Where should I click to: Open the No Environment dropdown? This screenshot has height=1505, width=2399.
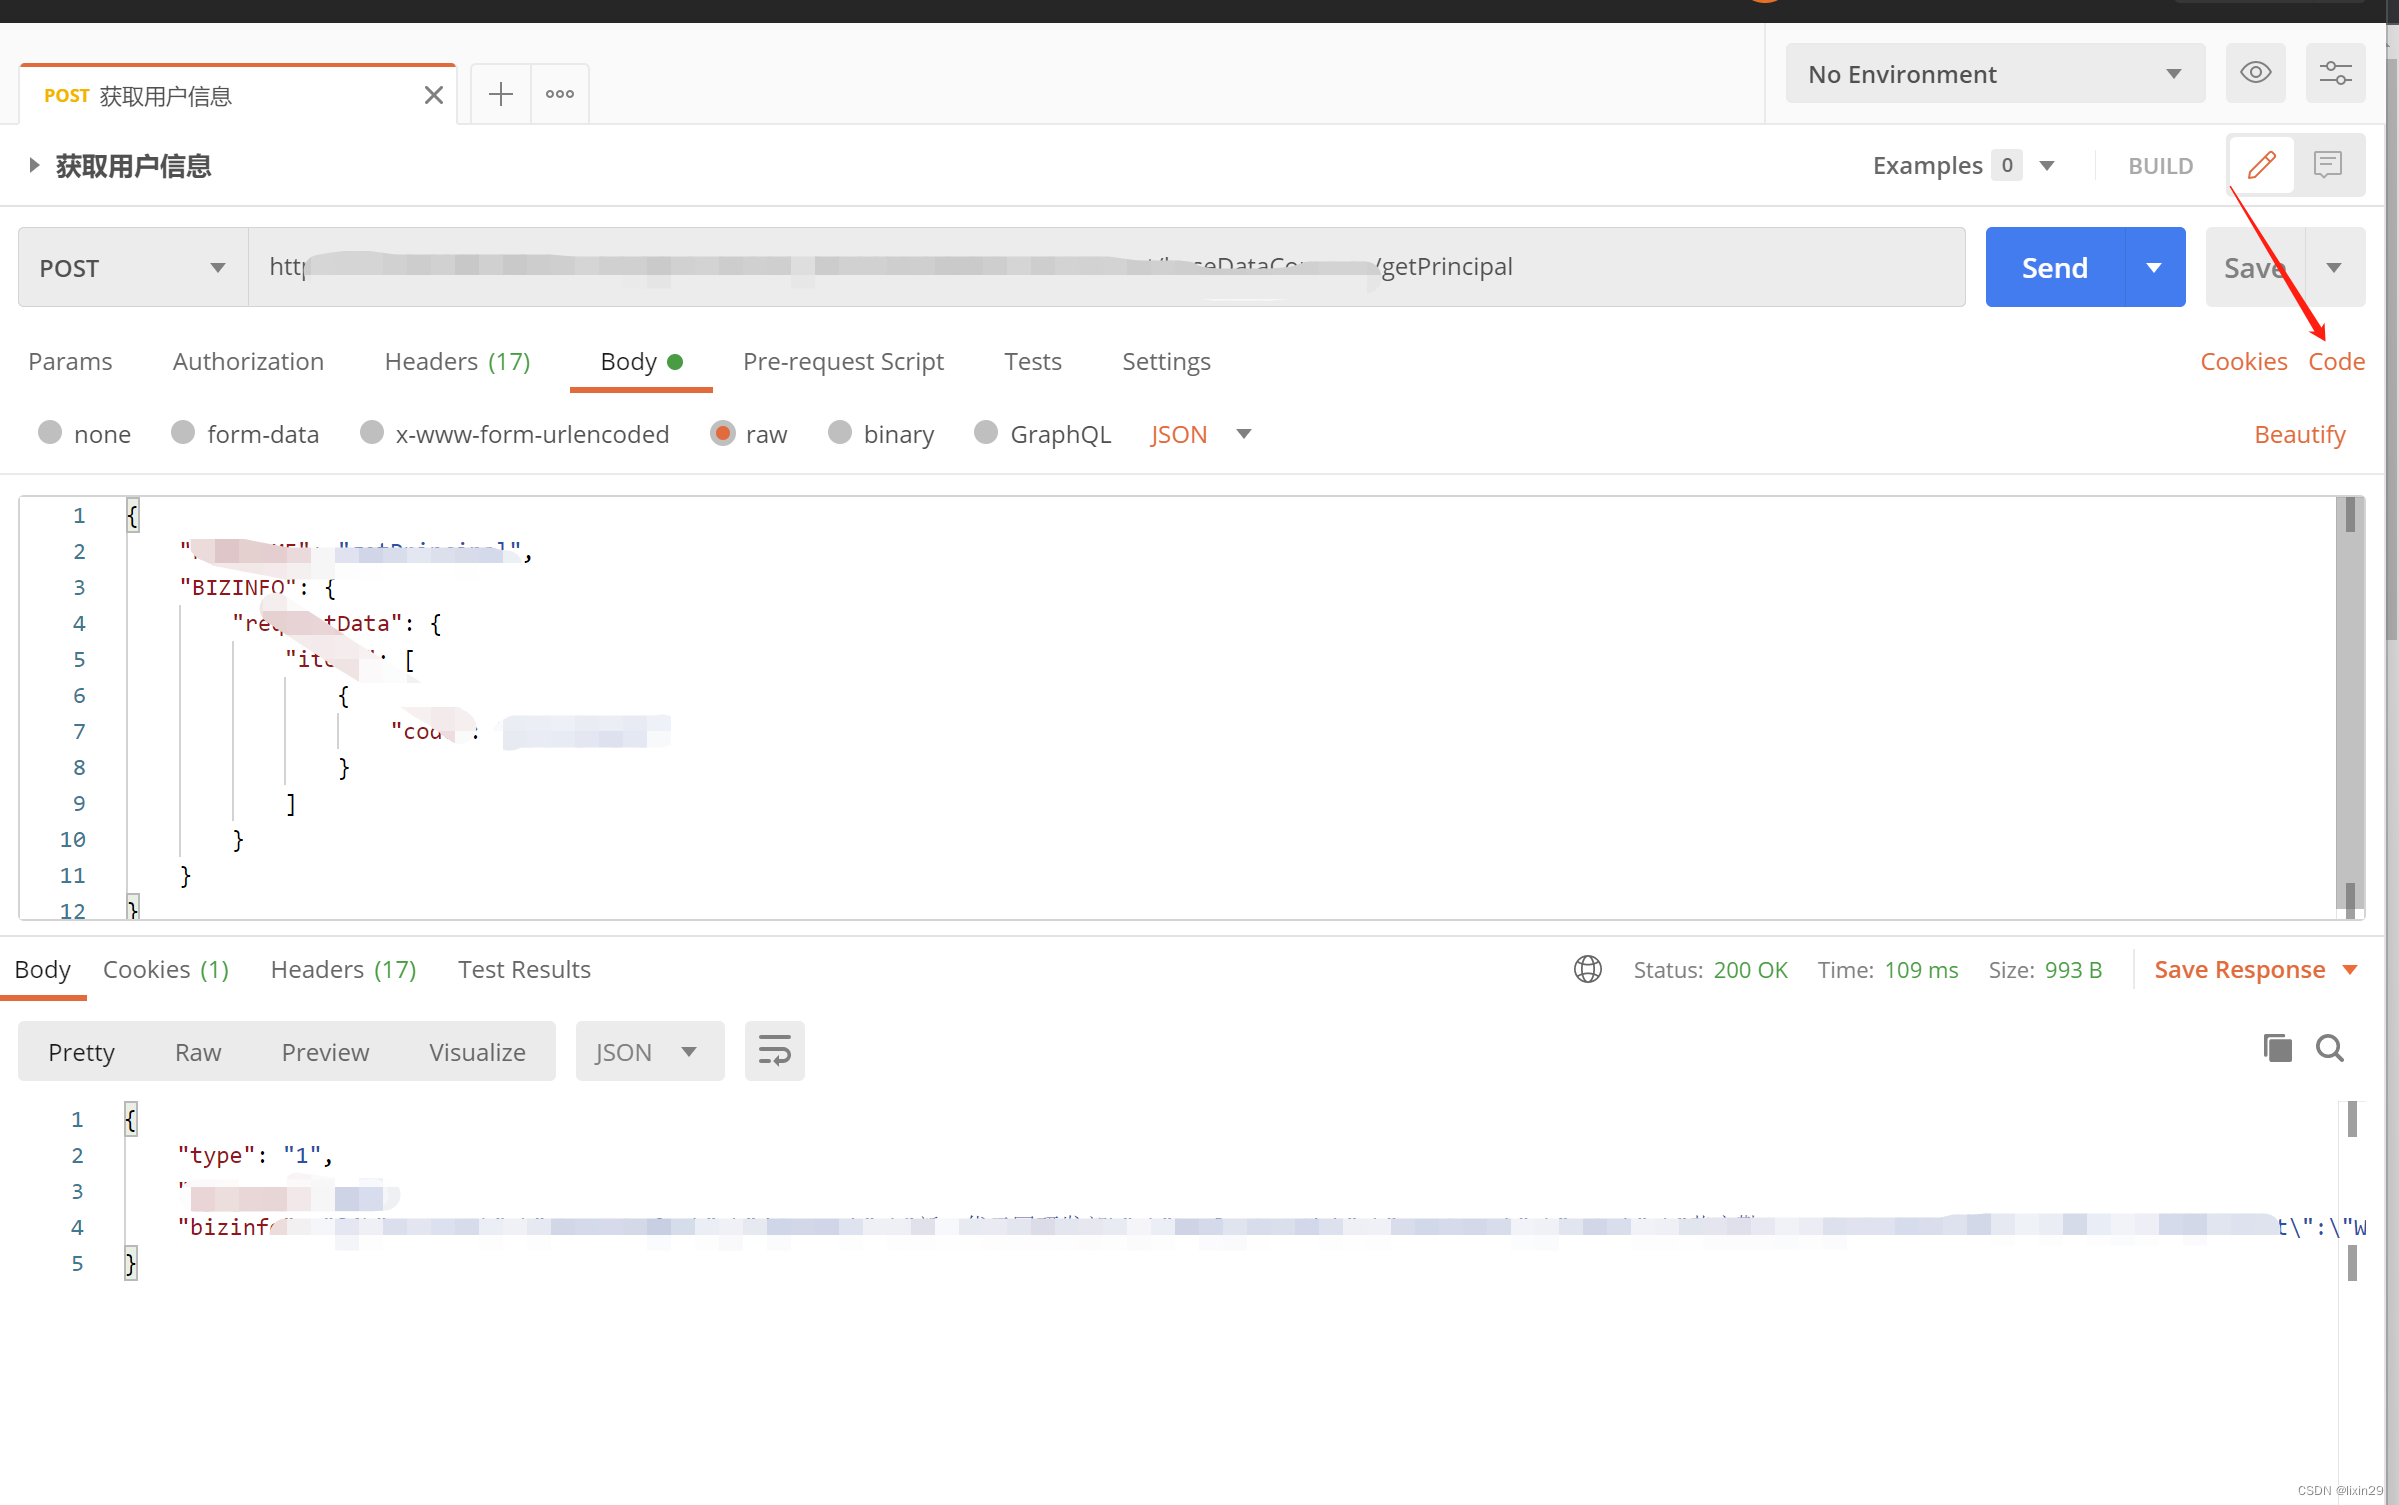1994,74
